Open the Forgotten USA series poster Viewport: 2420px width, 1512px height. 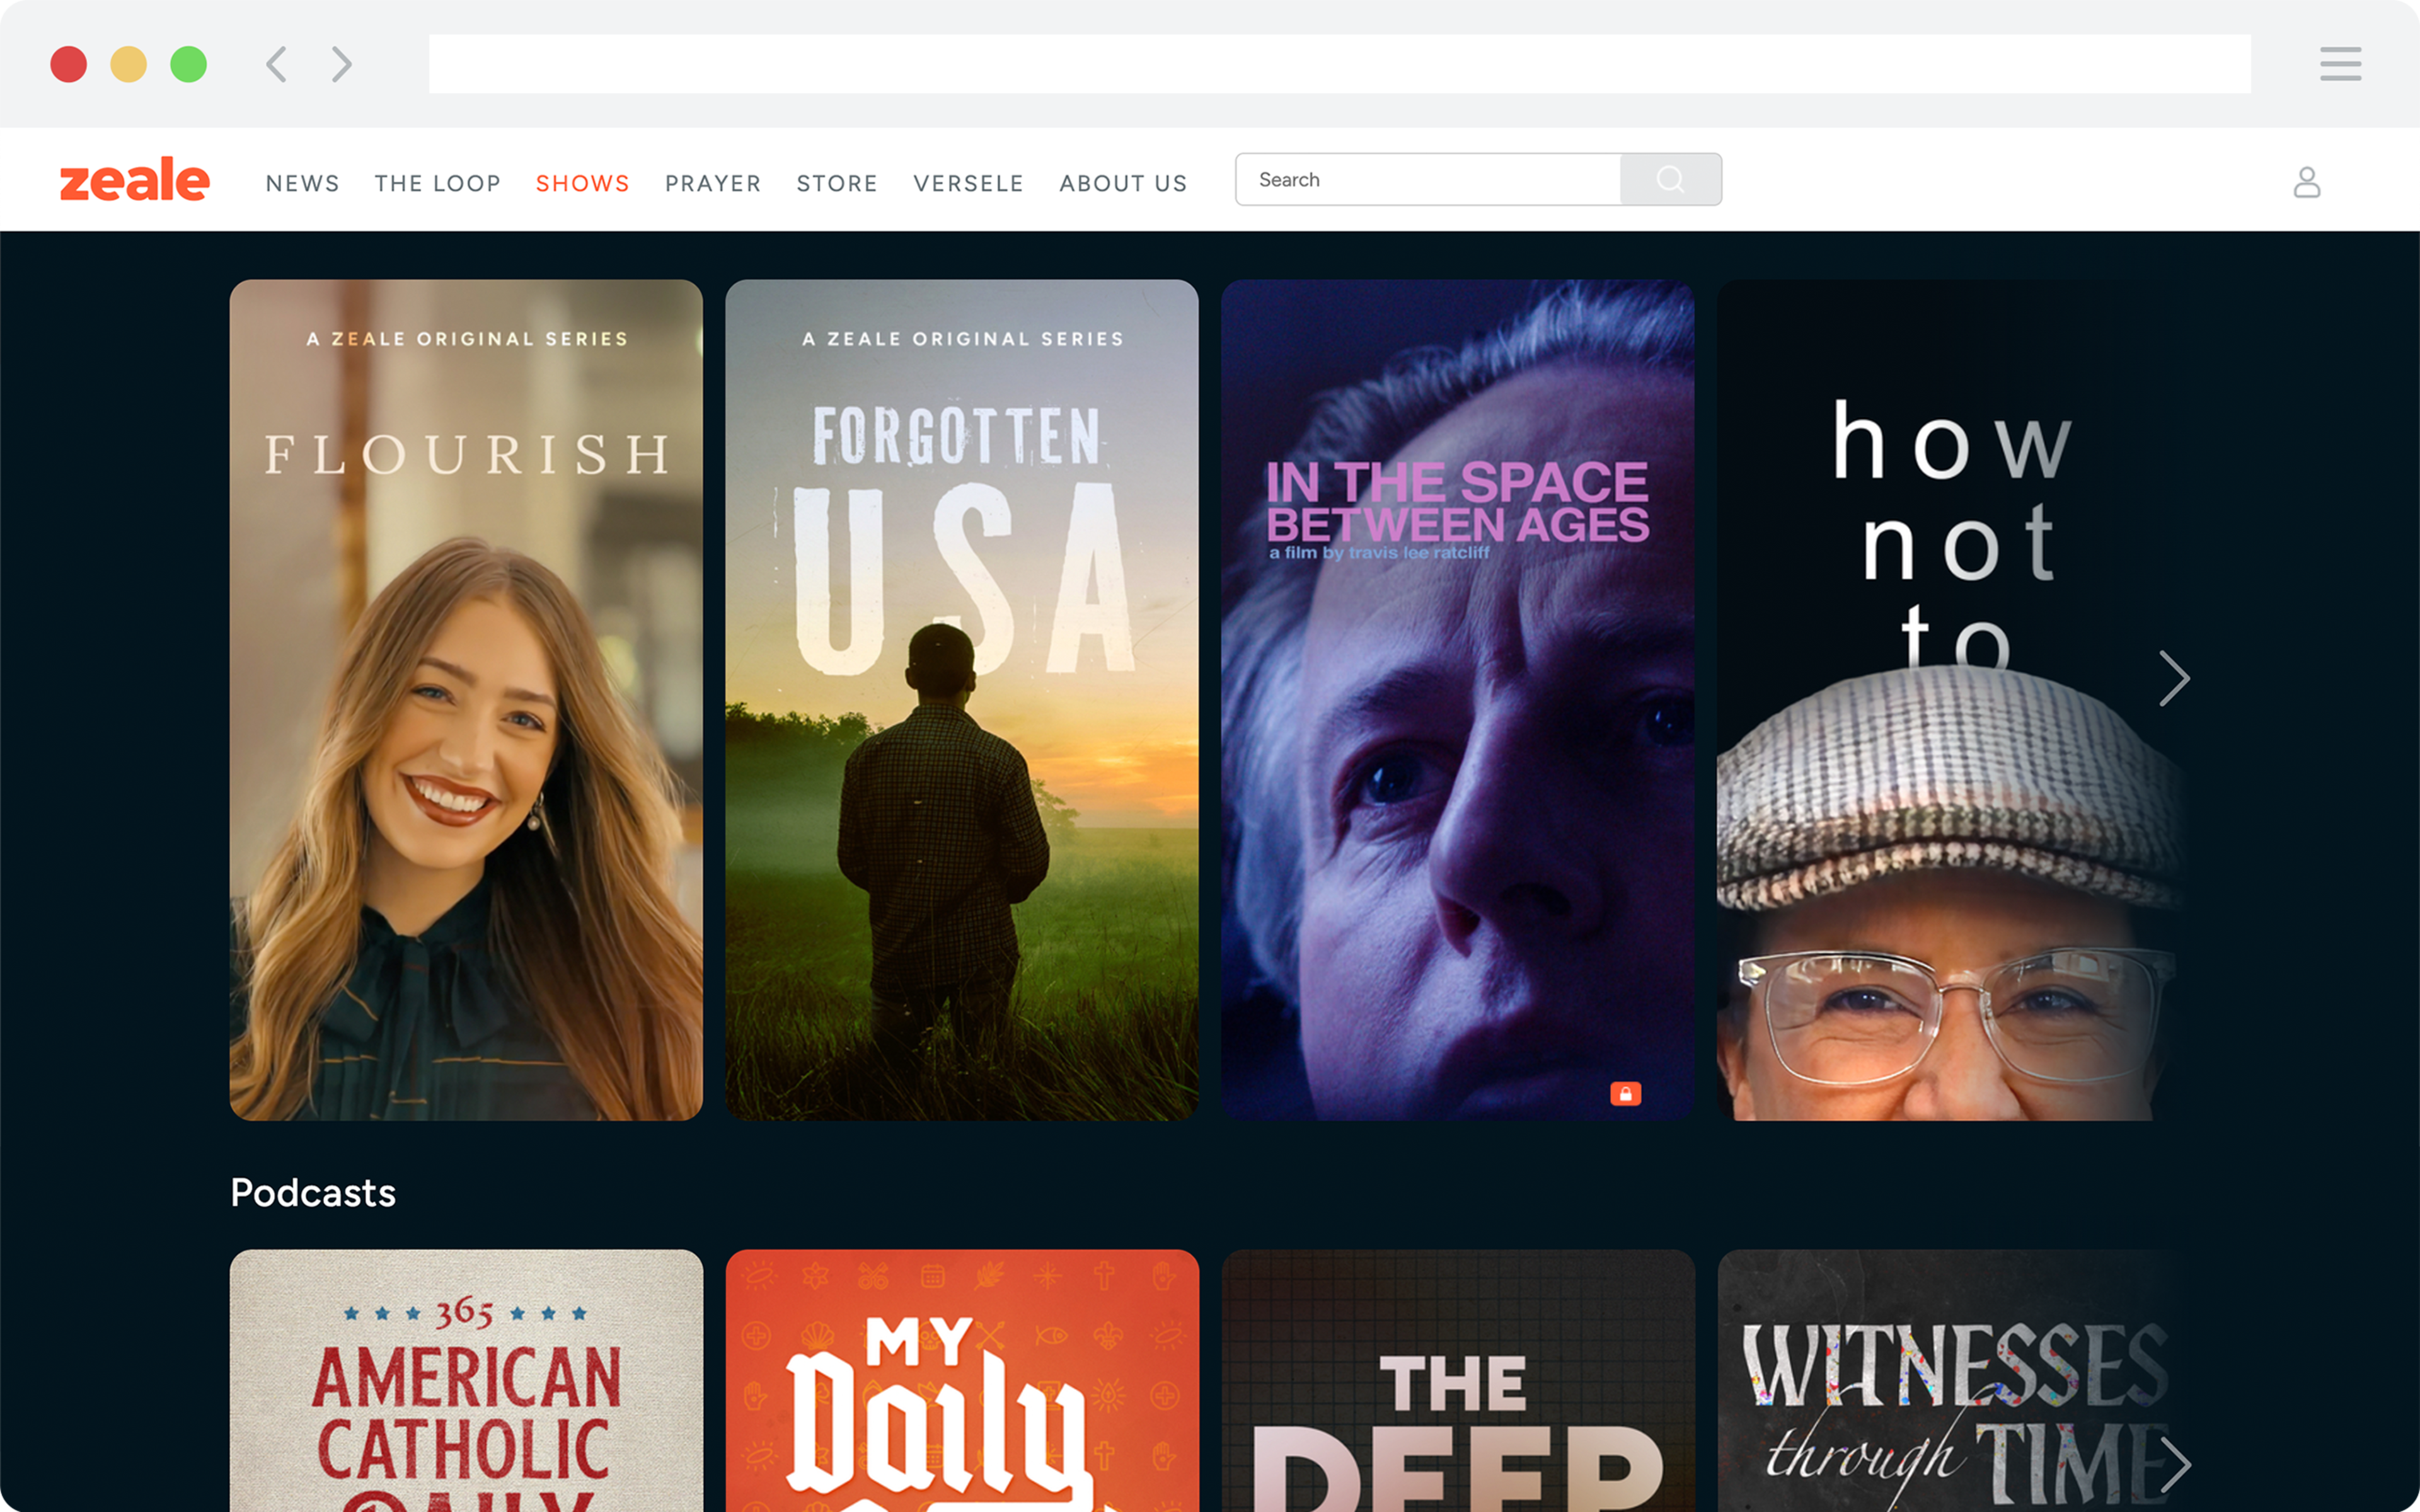961,700
